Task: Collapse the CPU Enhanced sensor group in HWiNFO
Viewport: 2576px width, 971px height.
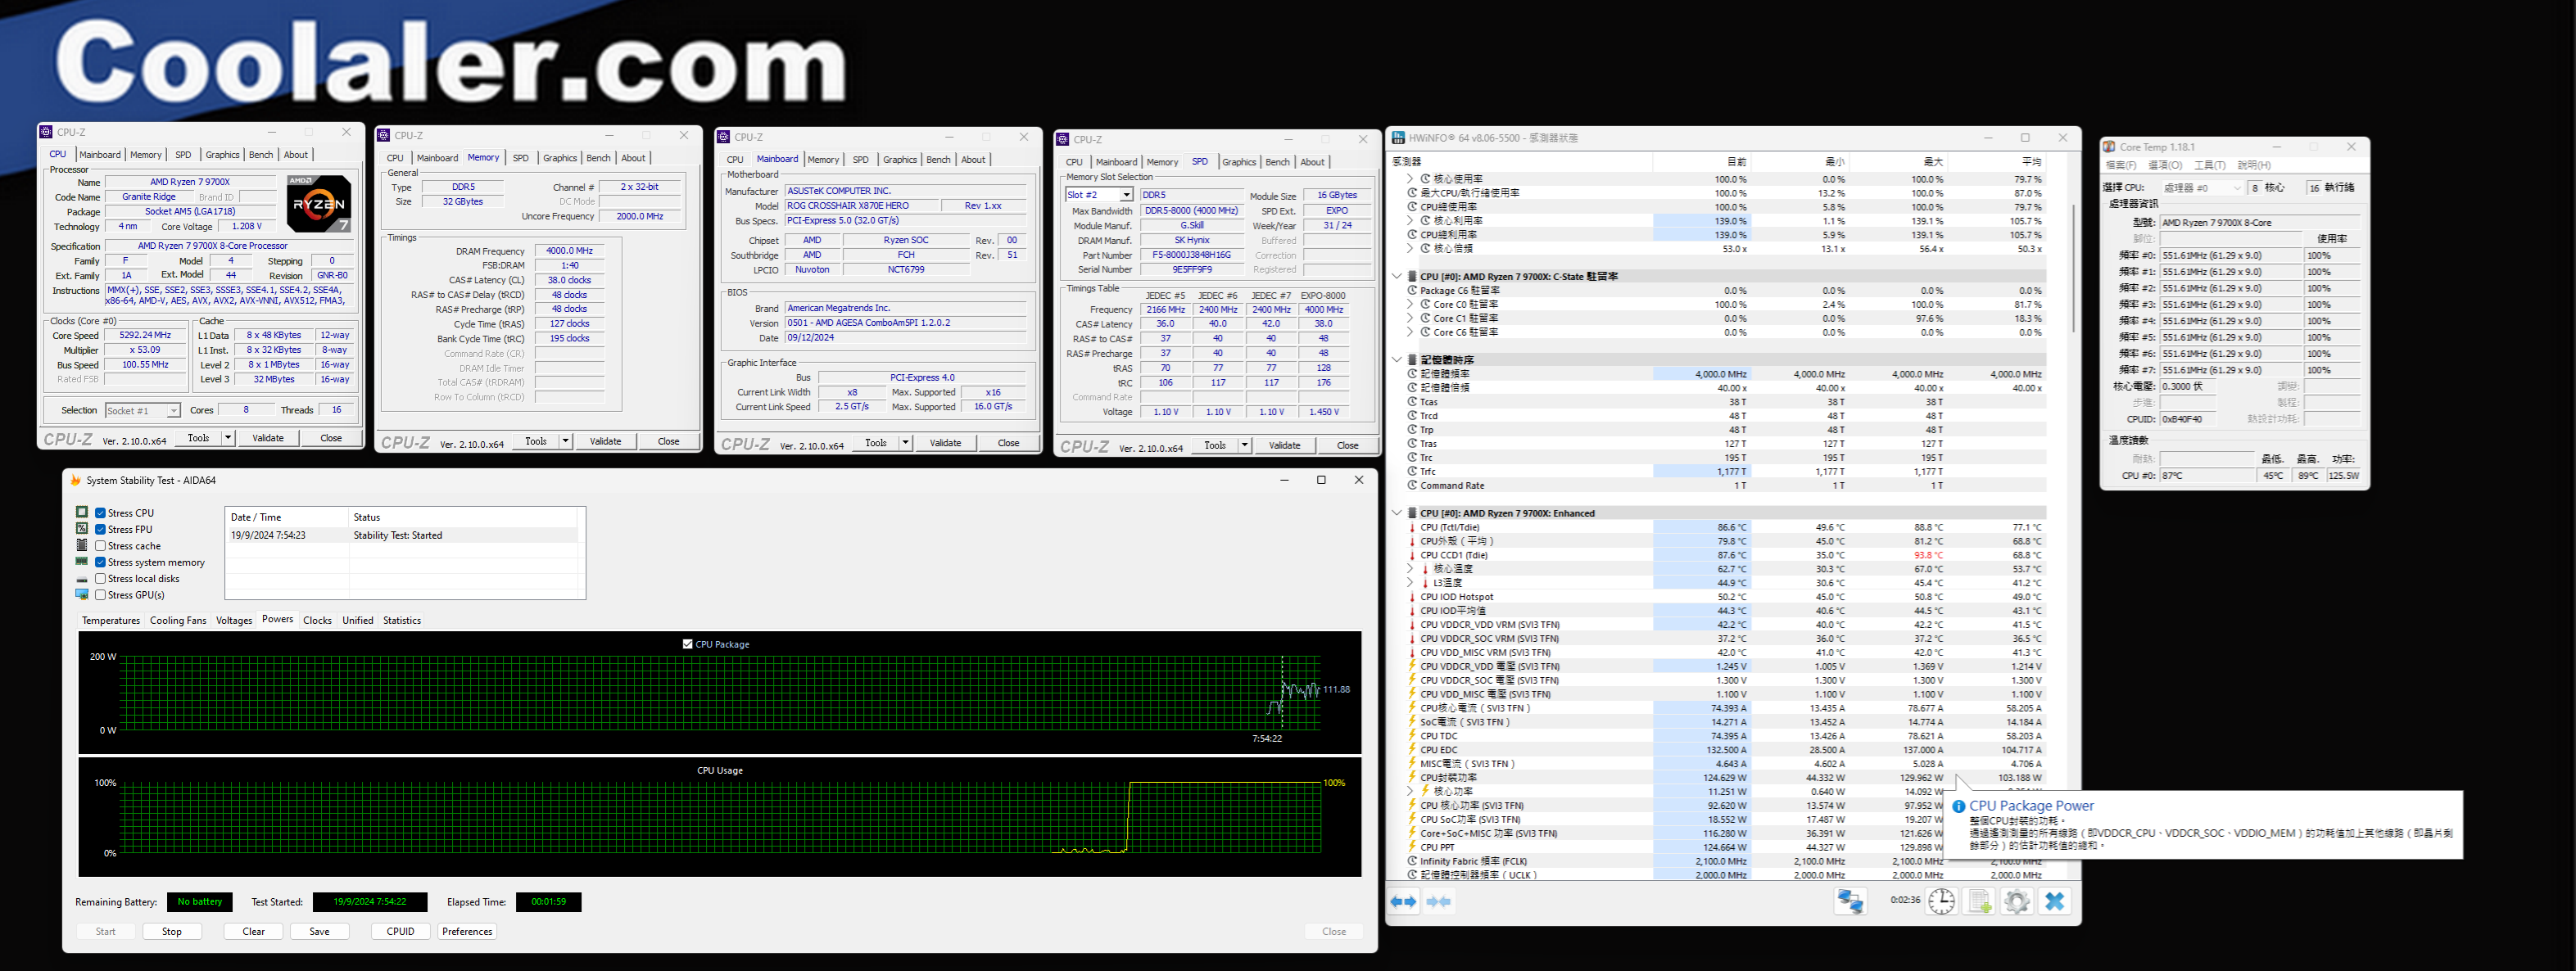Action: tap(1397, 513)
